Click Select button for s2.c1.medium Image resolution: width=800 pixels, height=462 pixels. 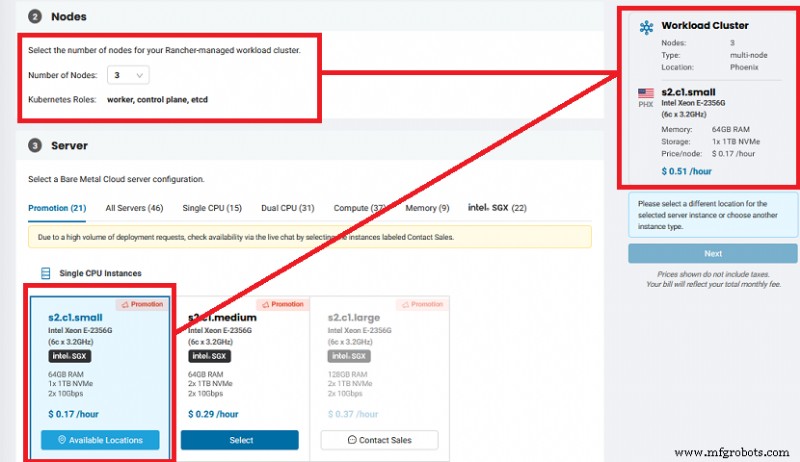coord(240,440)
